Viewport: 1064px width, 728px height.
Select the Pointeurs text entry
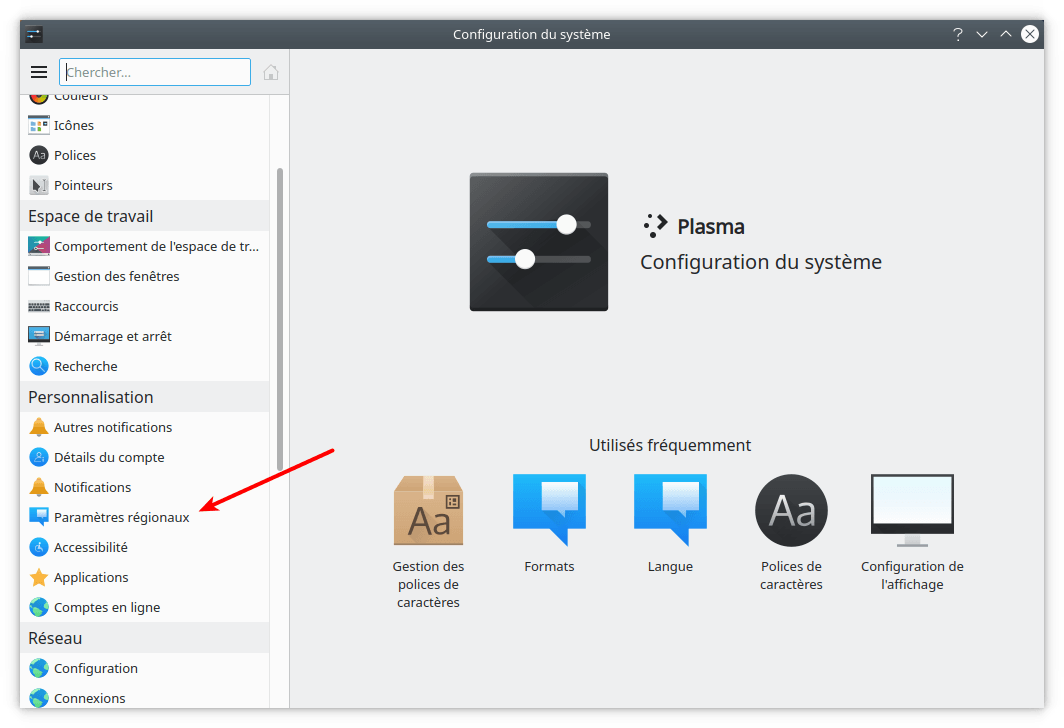[83, 185]
